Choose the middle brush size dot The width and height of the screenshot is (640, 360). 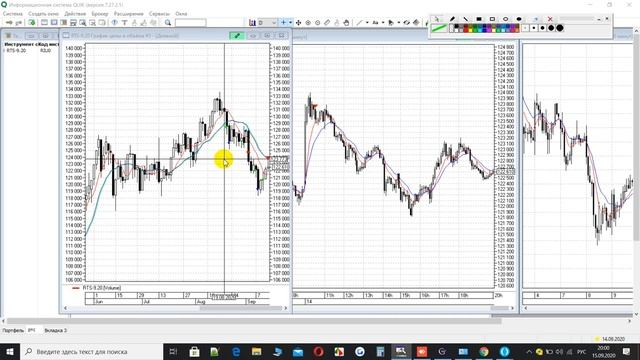[542, 28]
